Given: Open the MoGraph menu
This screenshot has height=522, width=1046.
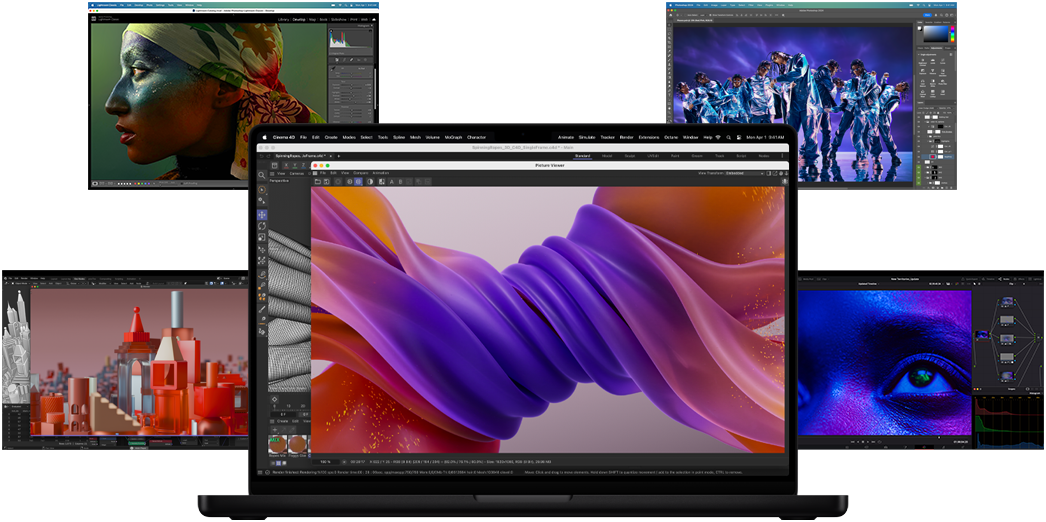Looking at the screenshot, I should (453, 137).
